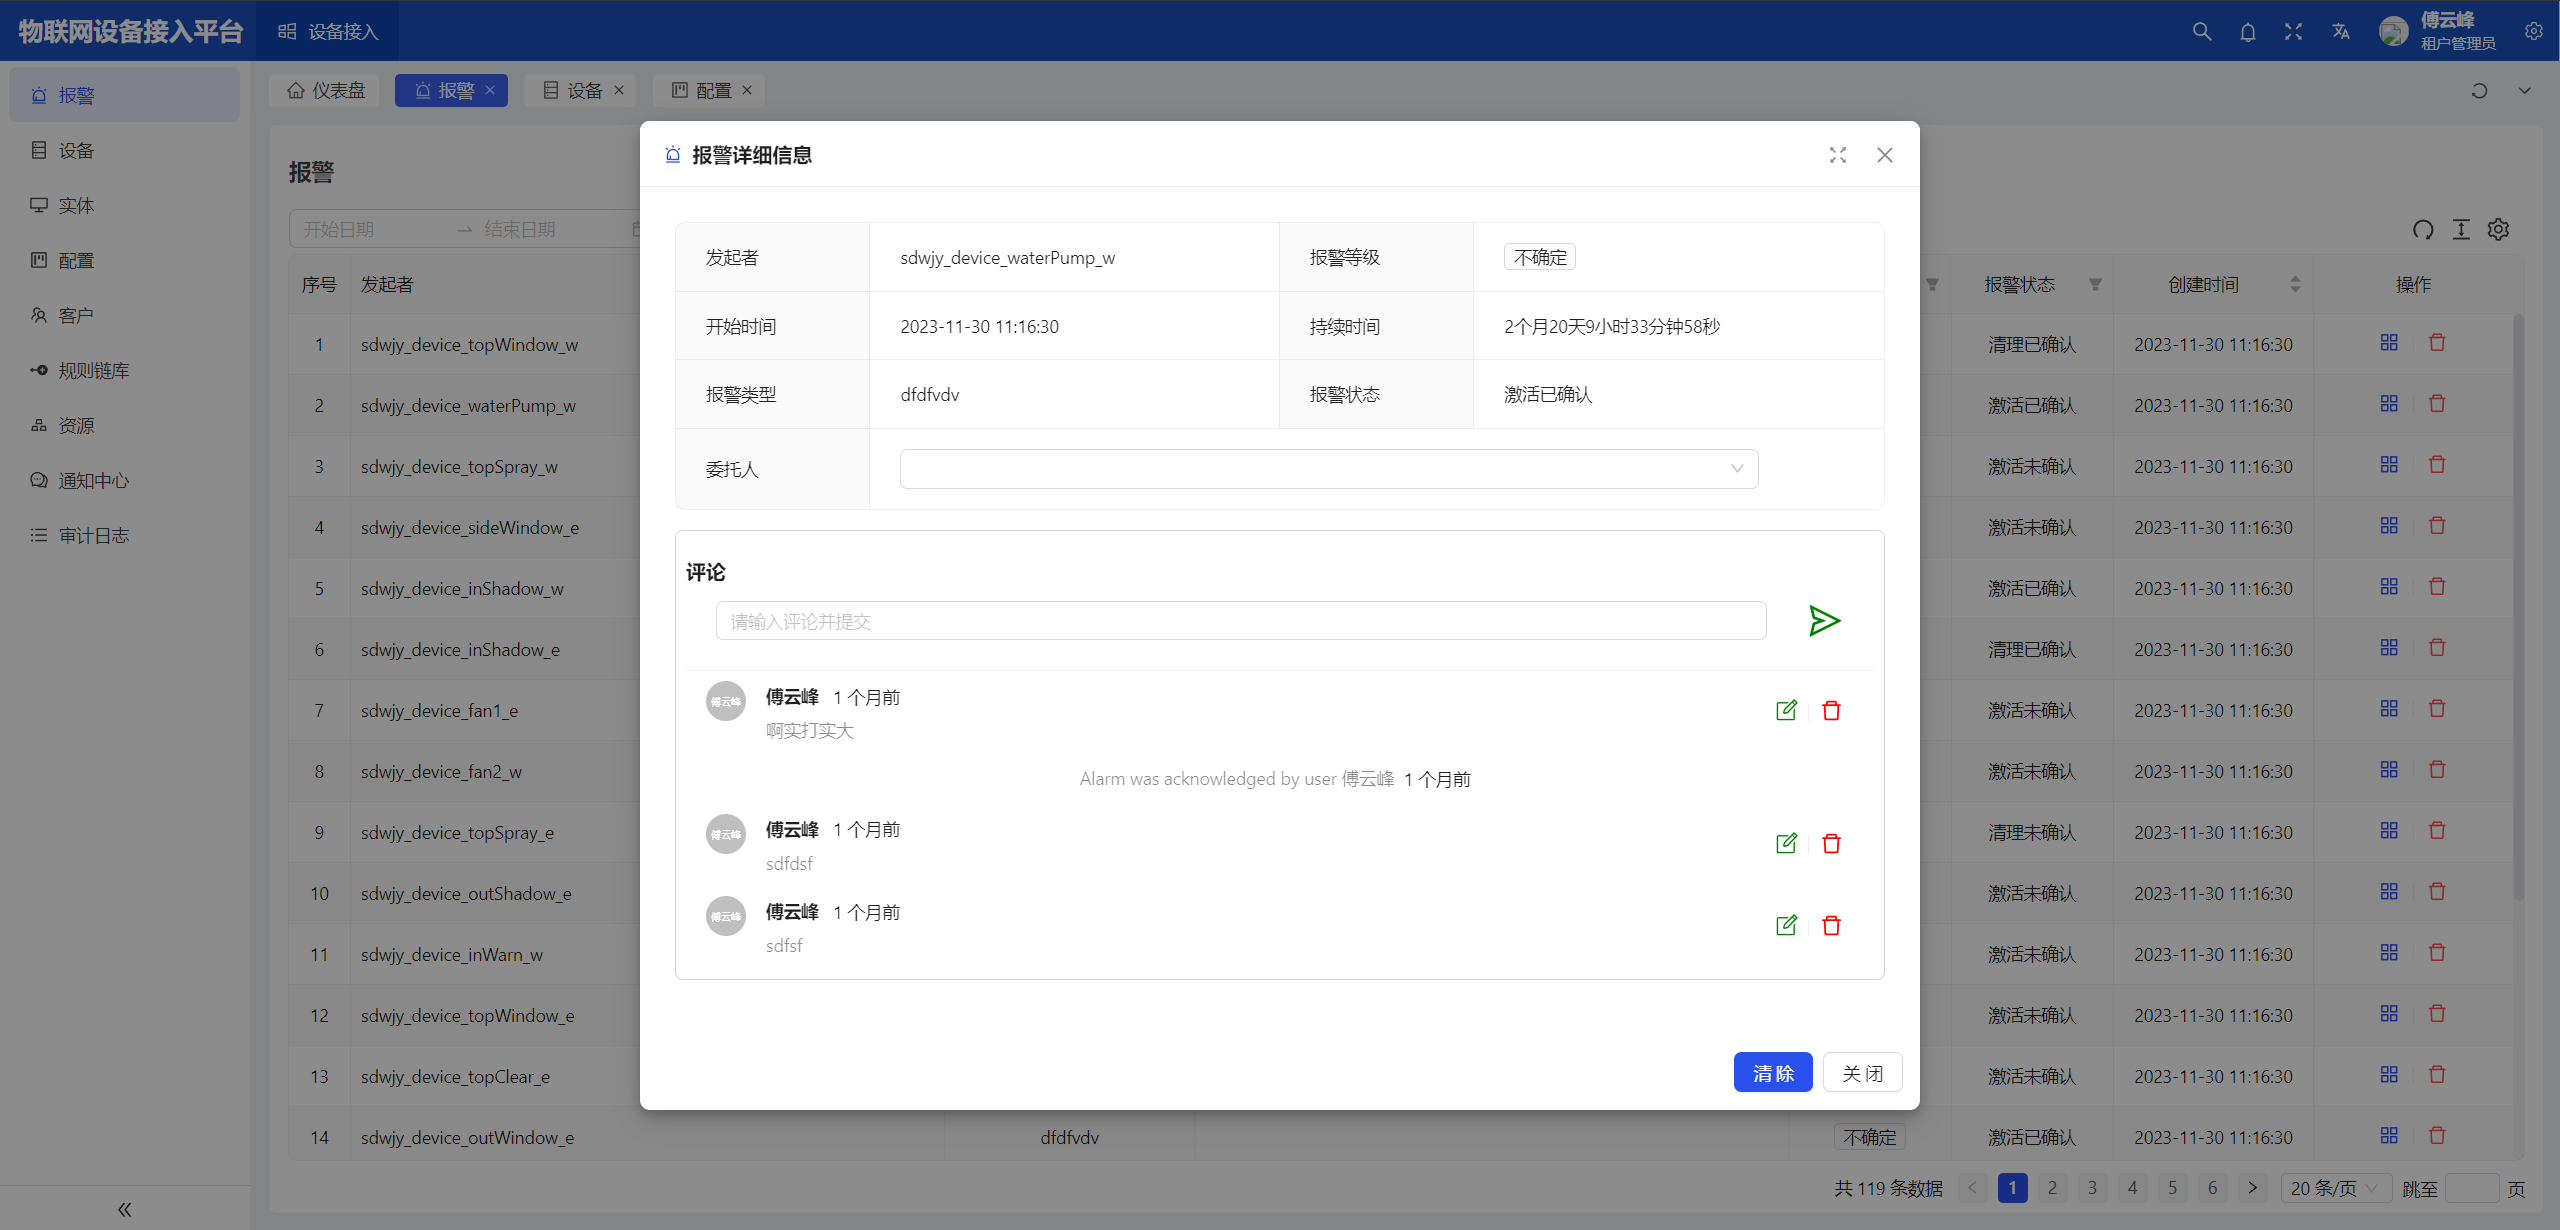The width and height of the screenshot is (2560, 1230).
Task: Open the 委托人 assignee dropdown
Action: coord(1328,469)
